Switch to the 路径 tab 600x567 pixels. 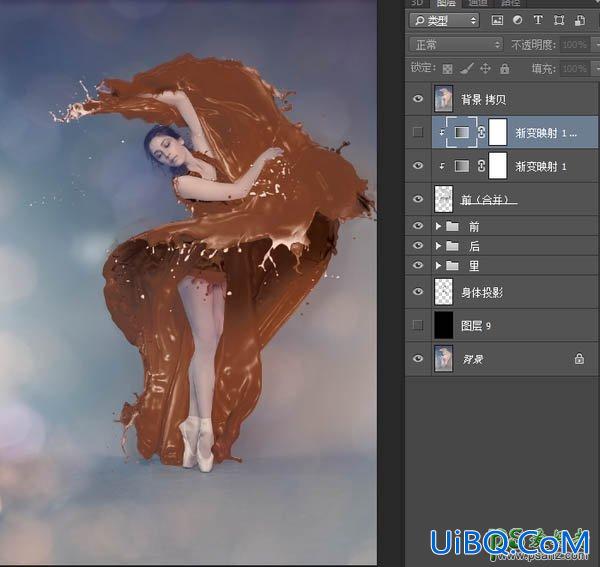point(510,3)
